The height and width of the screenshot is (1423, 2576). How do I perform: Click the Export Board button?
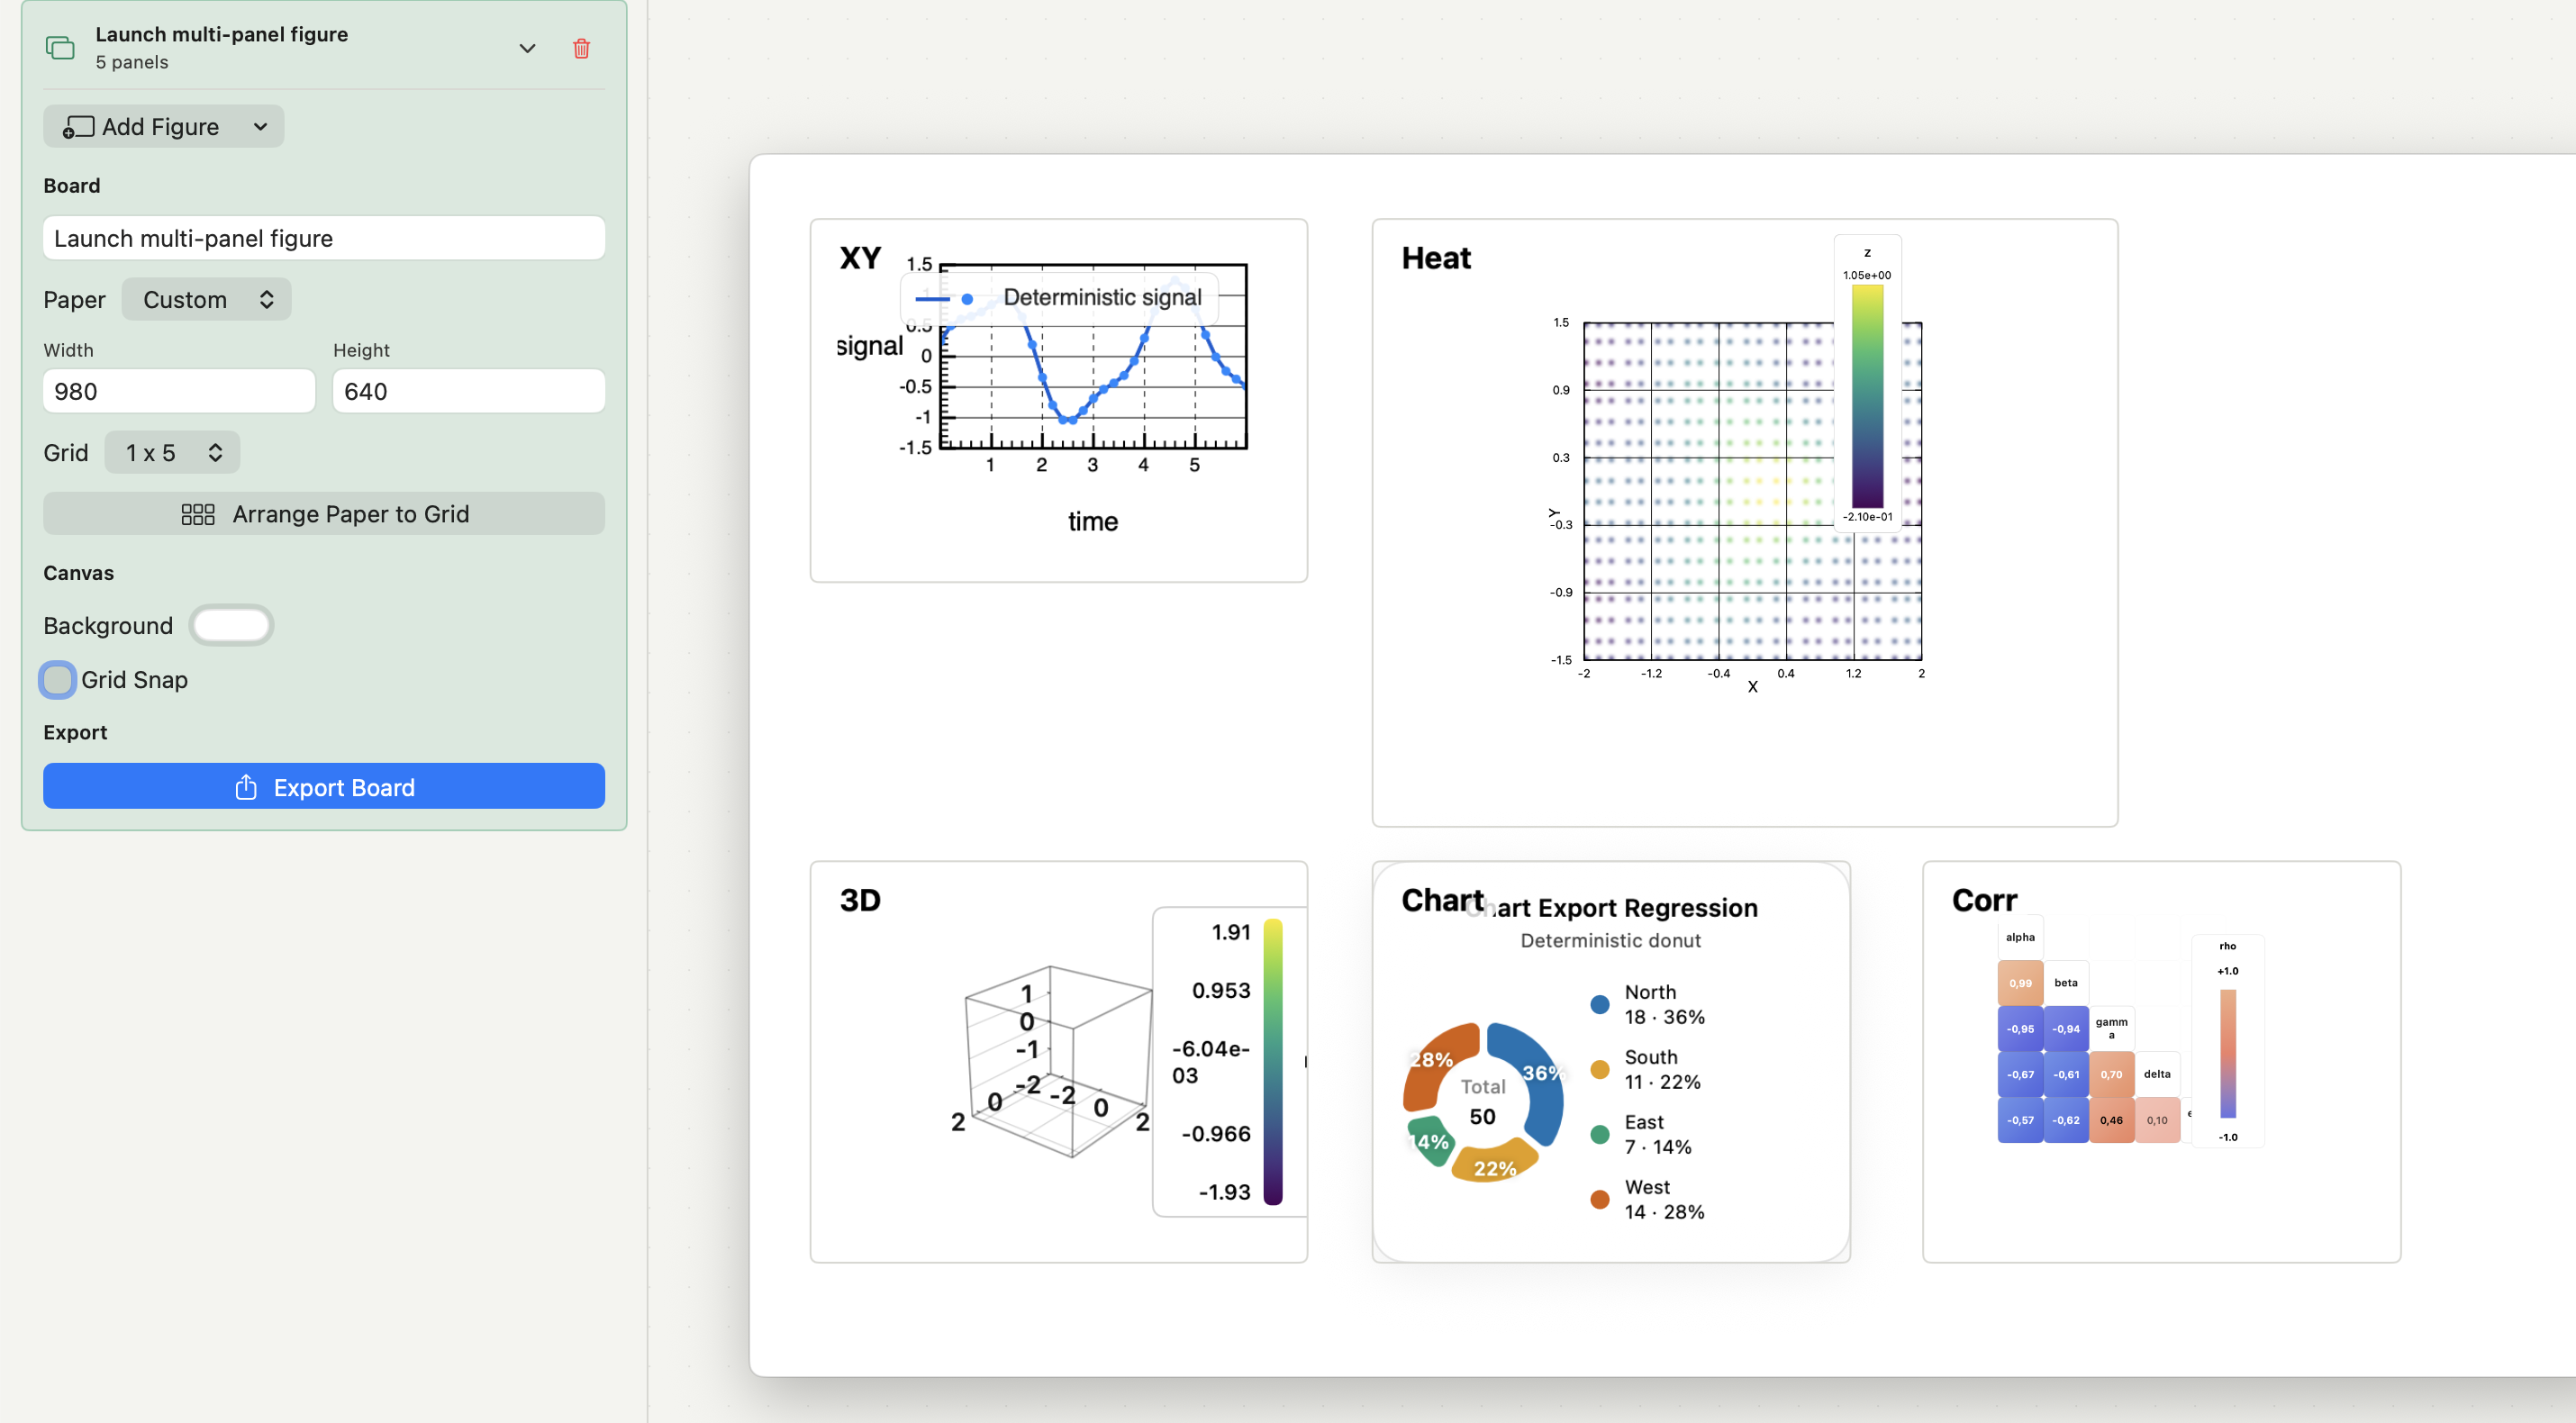click(x=324, y=787)
